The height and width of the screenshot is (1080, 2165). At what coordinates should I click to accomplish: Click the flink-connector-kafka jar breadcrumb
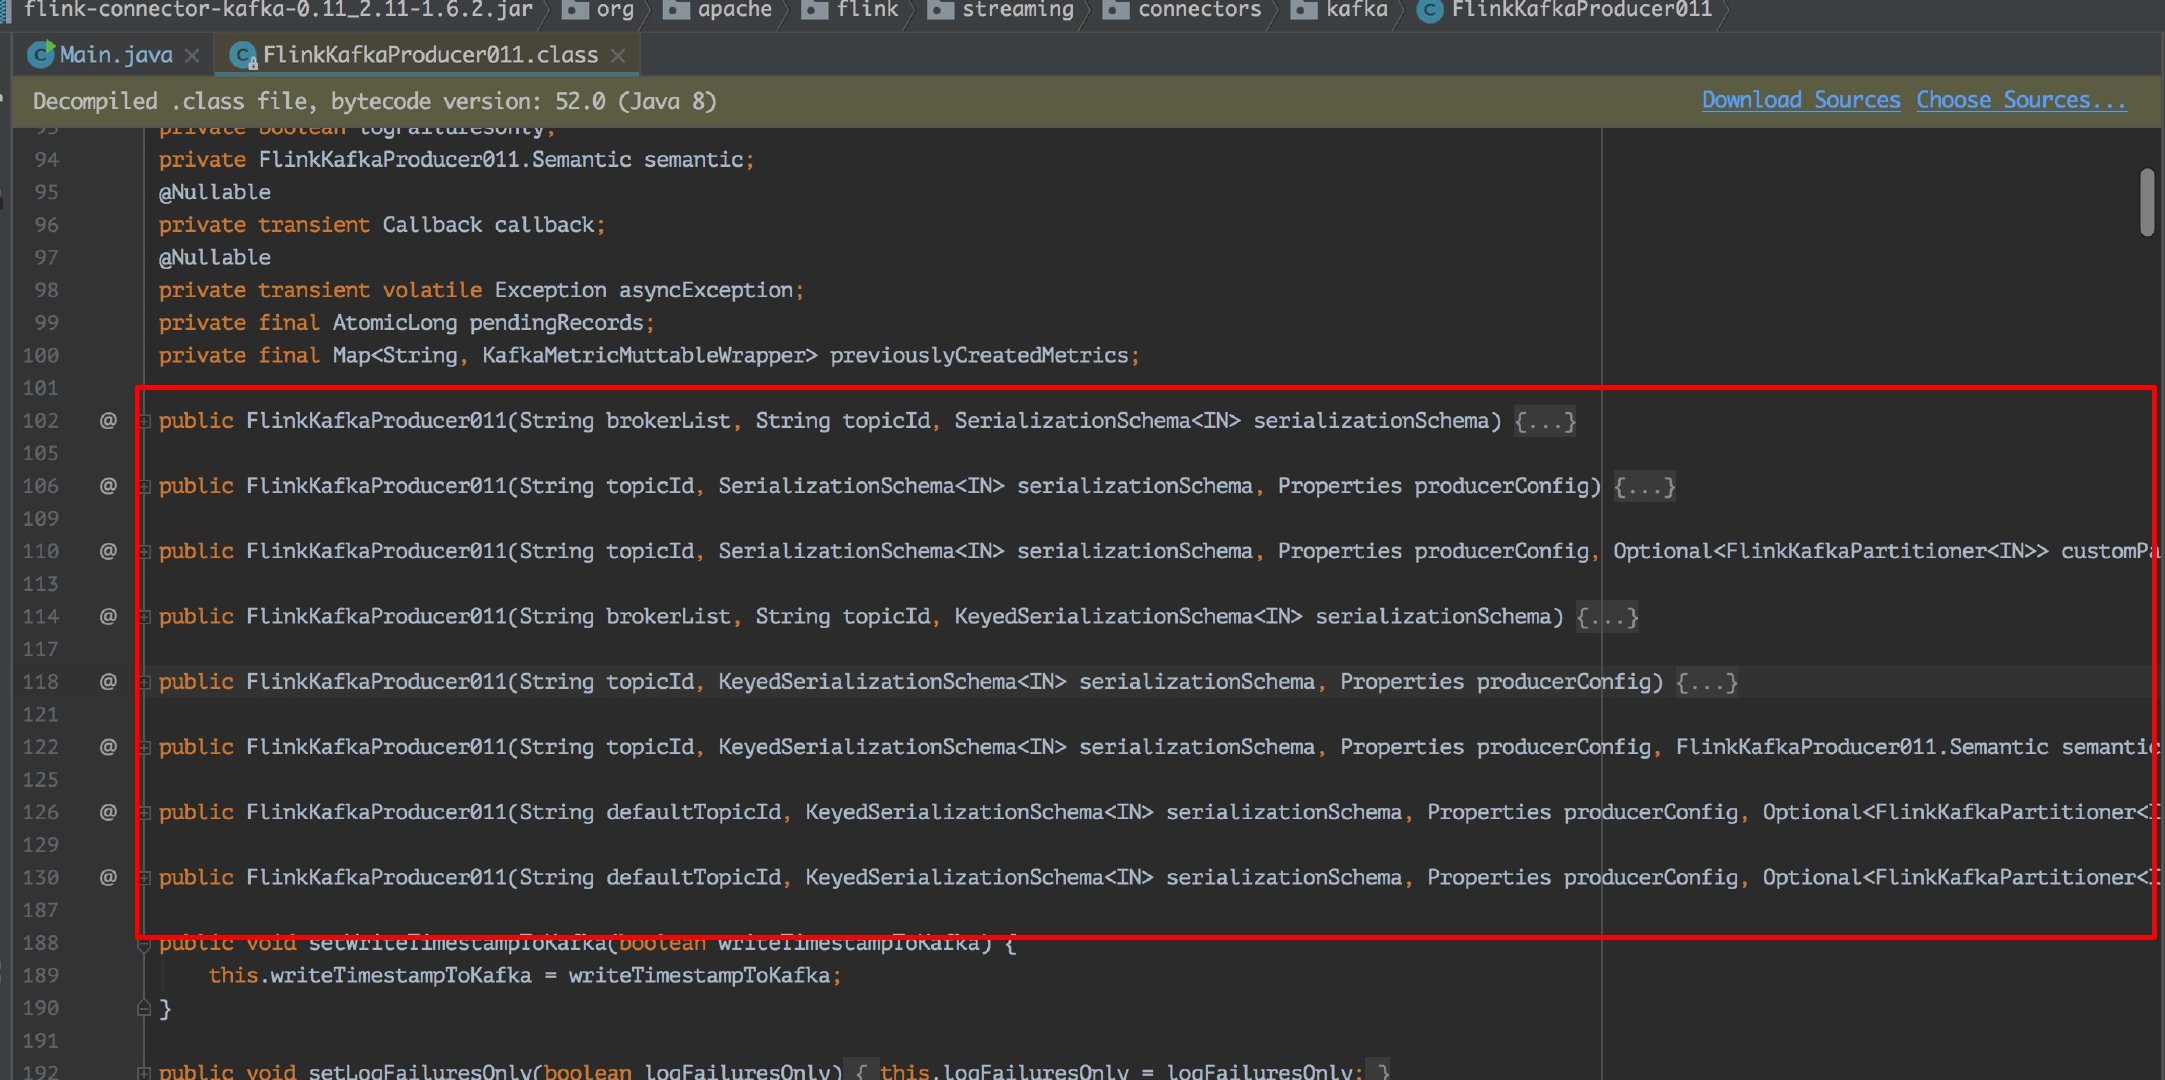(278, 10)
